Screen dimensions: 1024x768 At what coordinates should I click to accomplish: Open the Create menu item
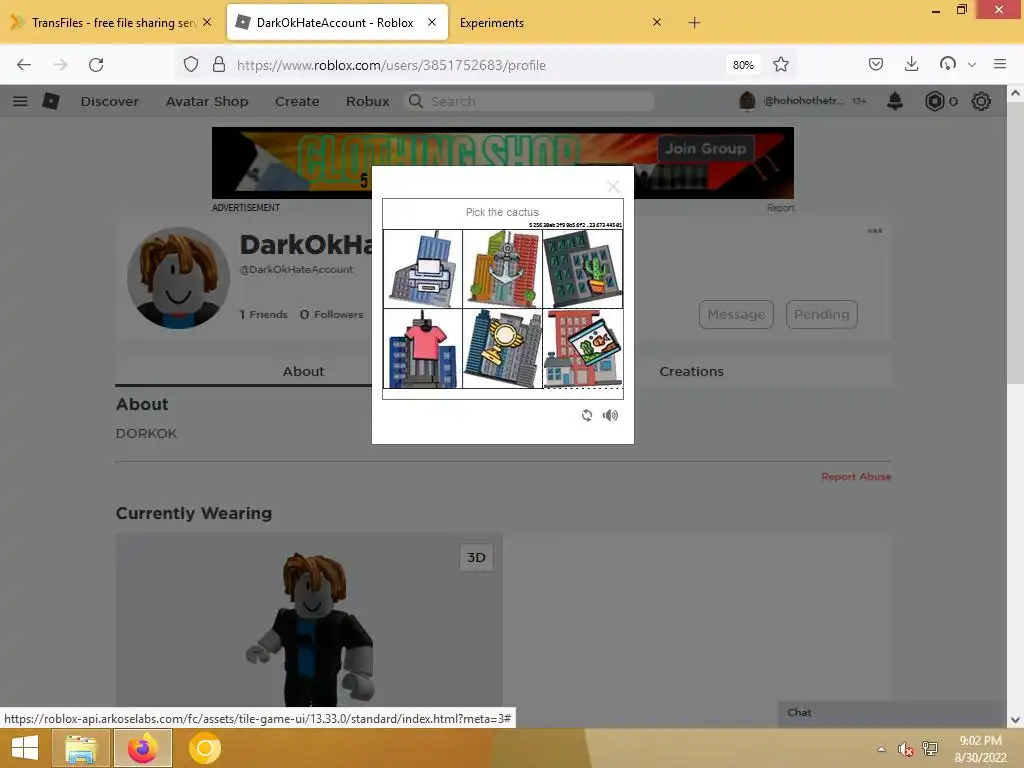pos(297,101)
